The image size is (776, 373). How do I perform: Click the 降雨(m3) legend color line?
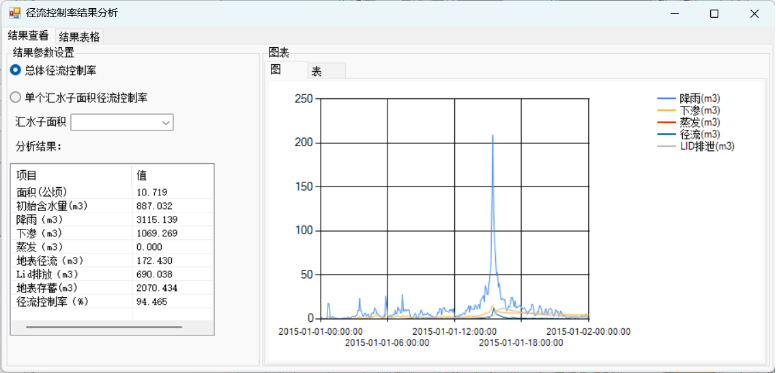pos(667,98)
